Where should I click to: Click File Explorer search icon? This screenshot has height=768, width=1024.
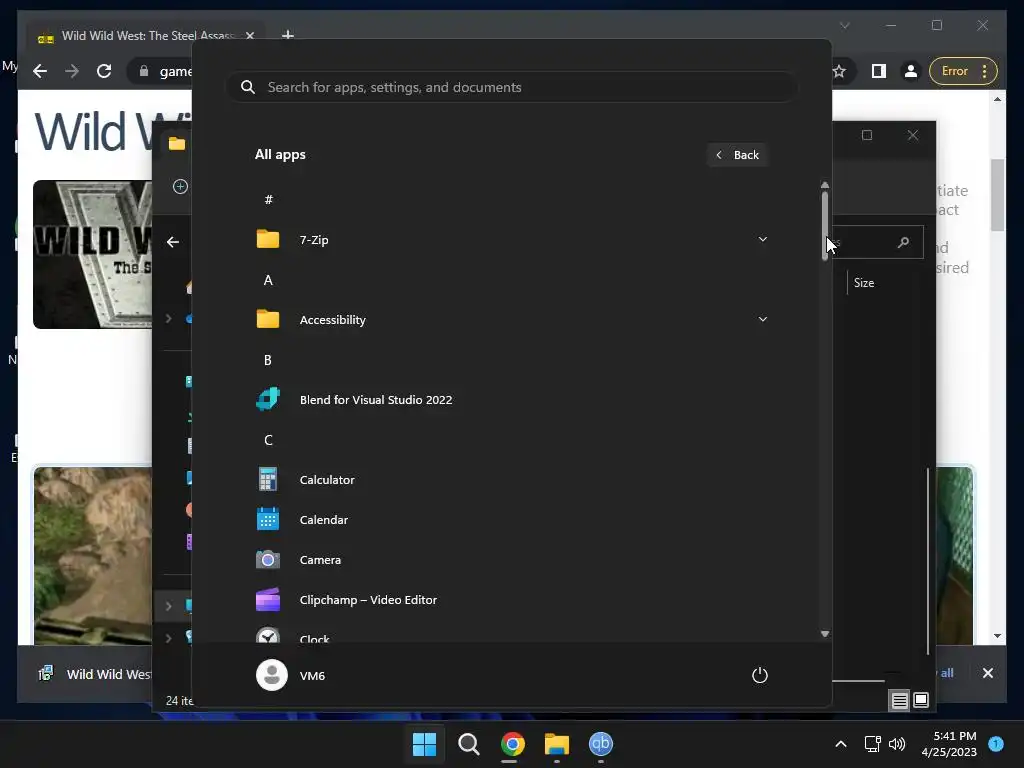[903, 242]
